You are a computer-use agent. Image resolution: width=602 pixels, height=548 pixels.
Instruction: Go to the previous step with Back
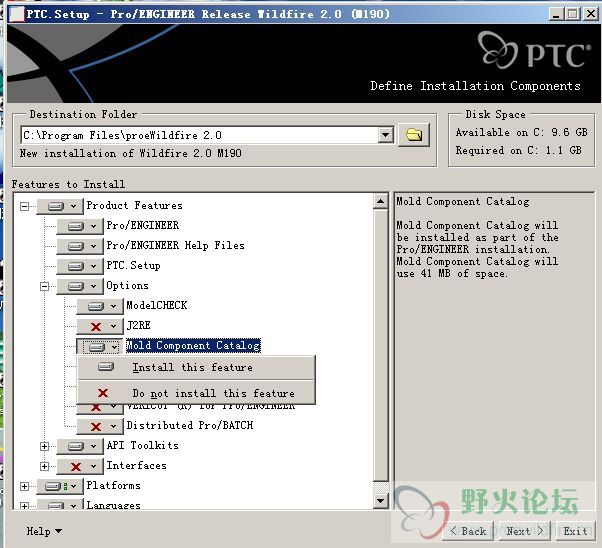(x=468, y=531)
